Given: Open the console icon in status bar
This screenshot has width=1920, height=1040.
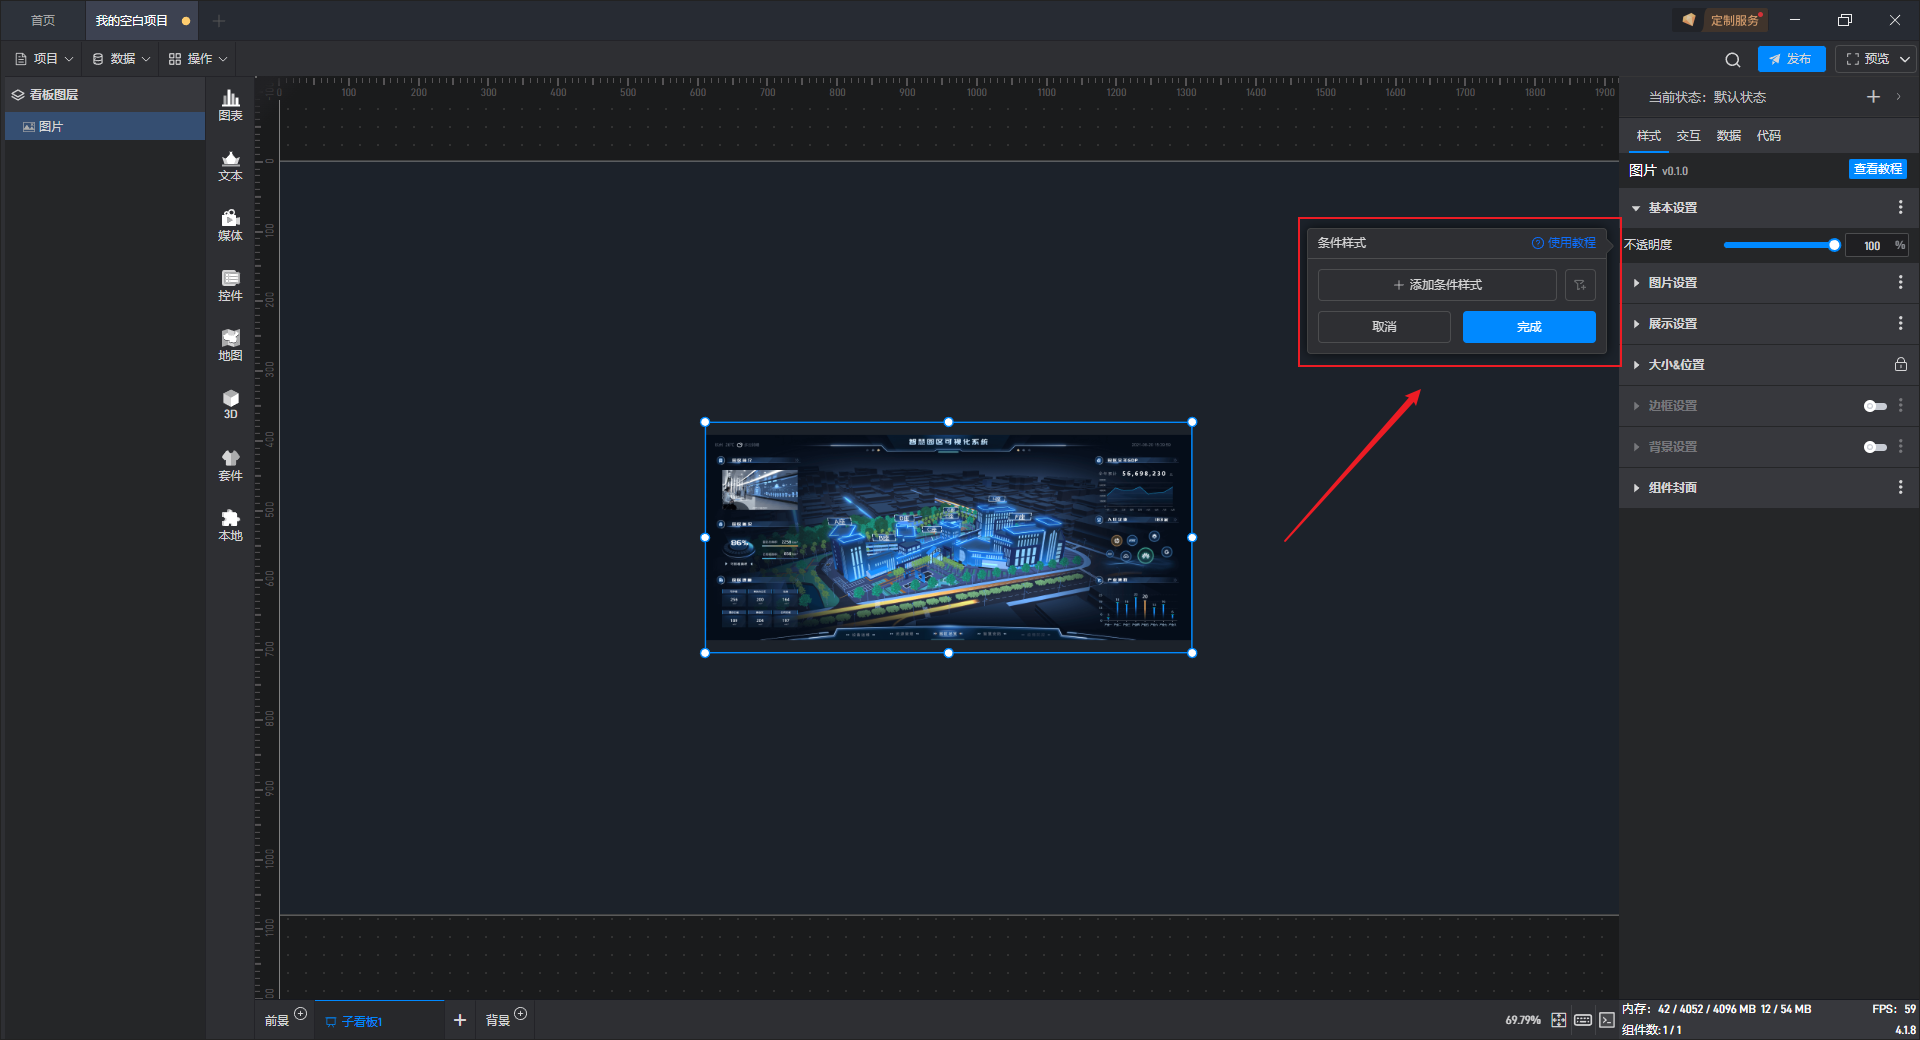Looking at the screenshot, I should tap(1607, 1020).
